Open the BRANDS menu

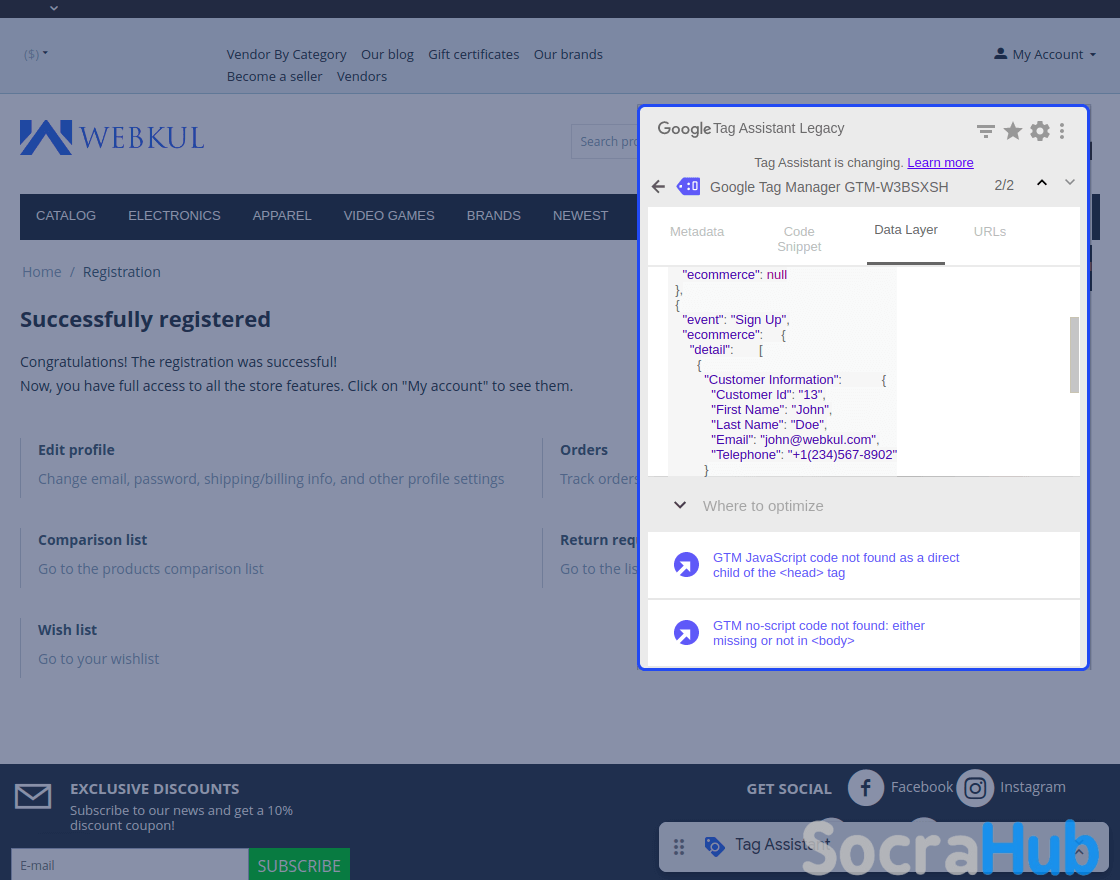[x=494, y=216]
